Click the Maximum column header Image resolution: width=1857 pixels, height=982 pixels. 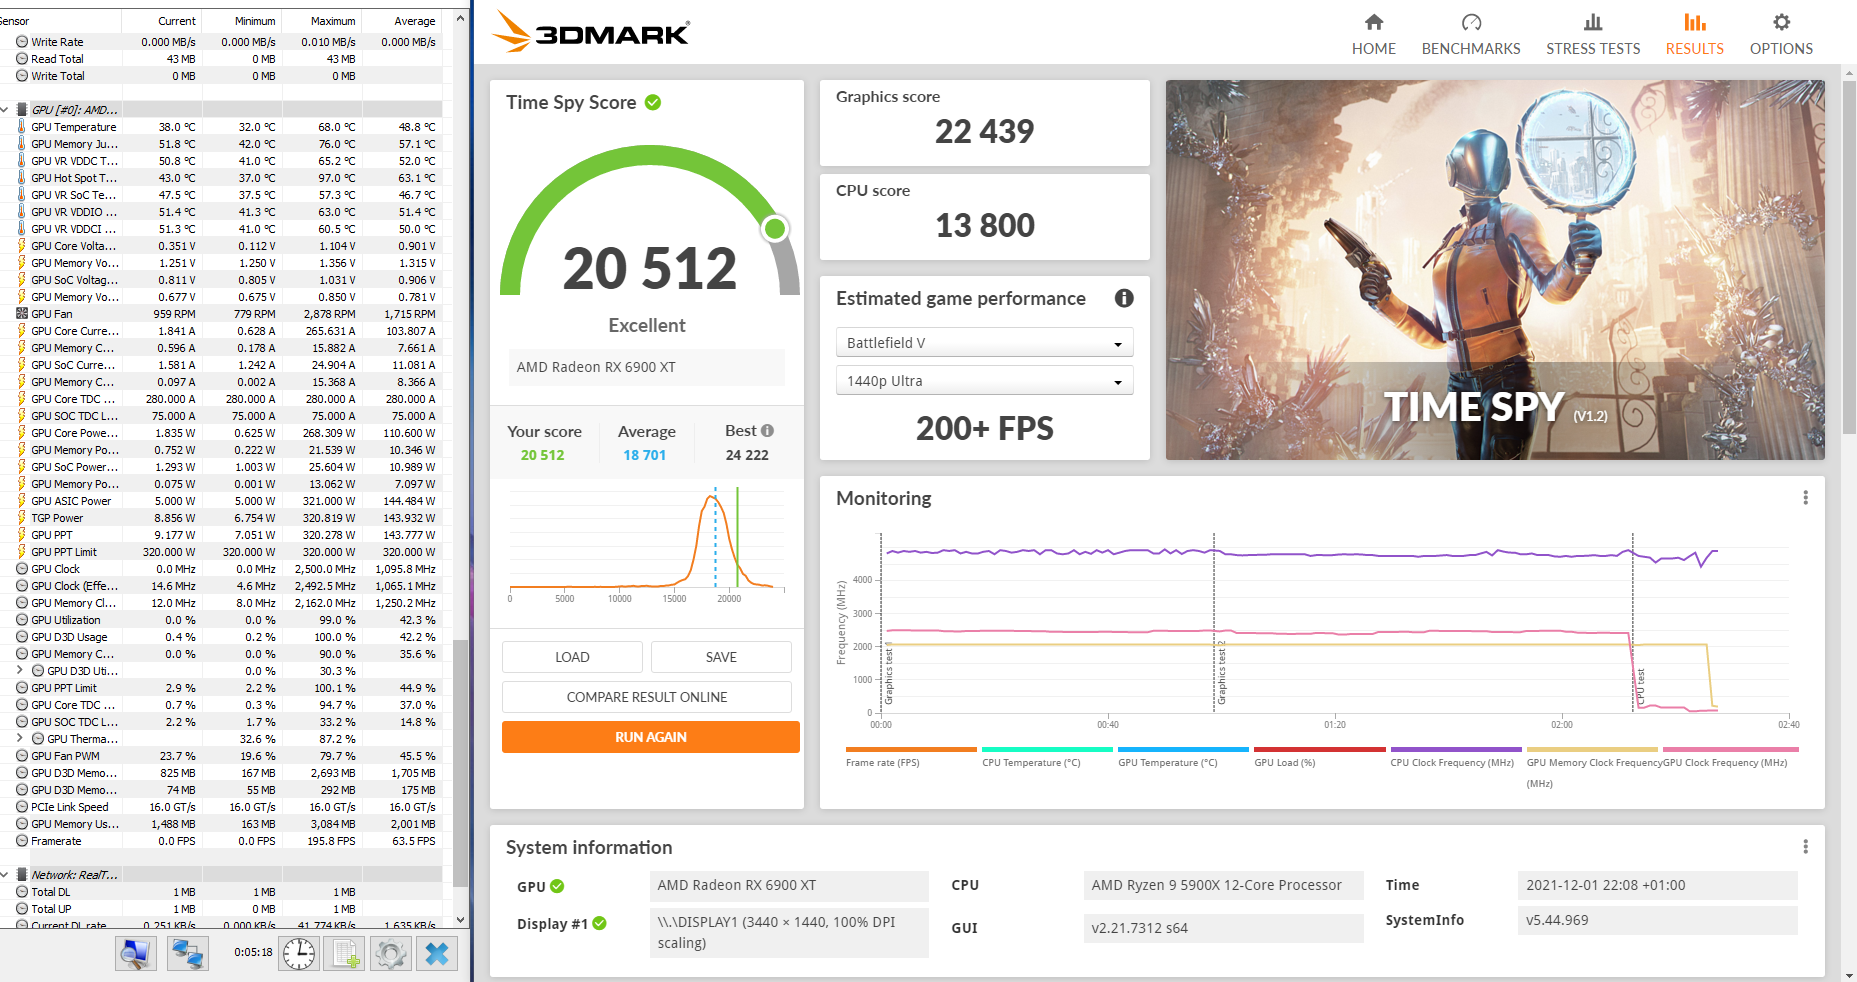click(322, 21)
